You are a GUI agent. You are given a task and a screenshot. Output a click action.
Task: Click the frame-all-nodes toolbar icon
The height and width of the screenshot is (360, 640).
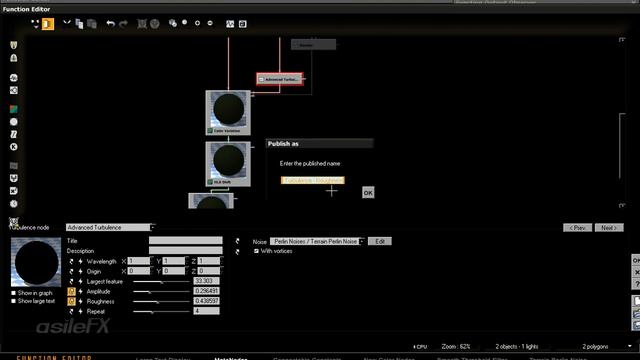(x=142, y=24)
